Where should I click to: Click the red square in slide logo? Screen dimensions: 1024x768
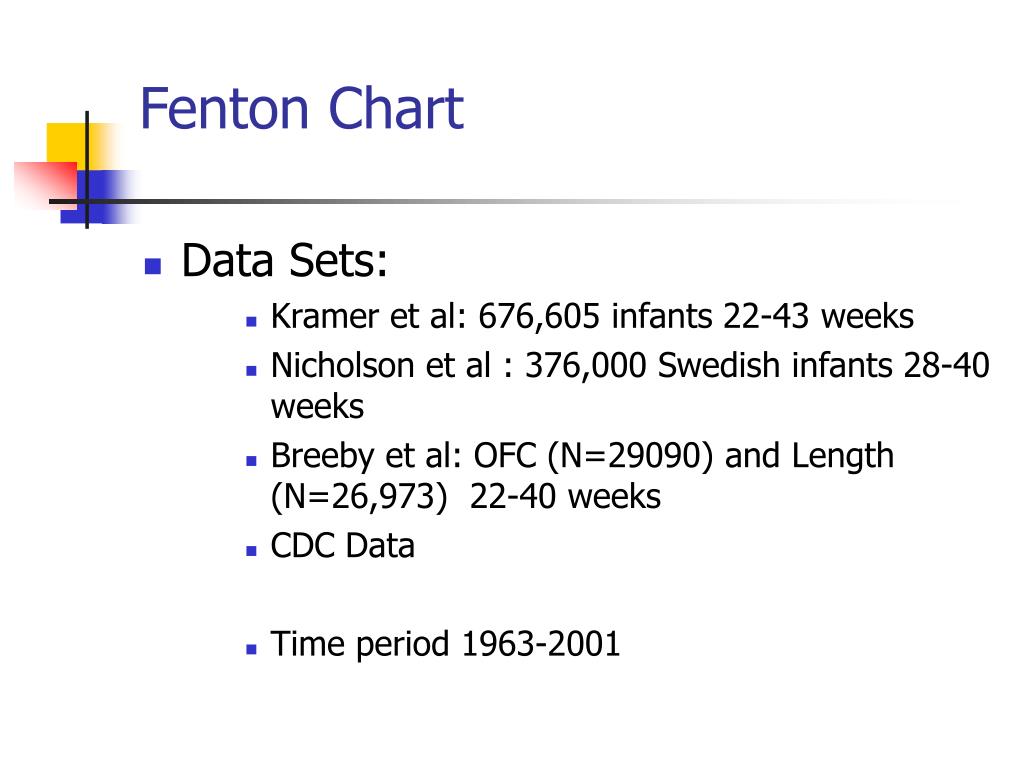click(46, 184)
